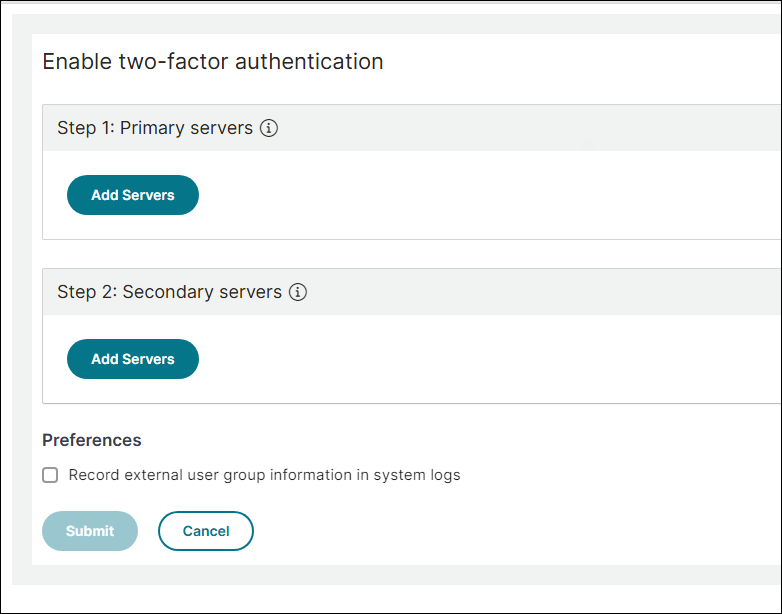Select the 'Step 1: Primary servers' heading text
Screen dimensions: 782x614
(x=155, y=128)
